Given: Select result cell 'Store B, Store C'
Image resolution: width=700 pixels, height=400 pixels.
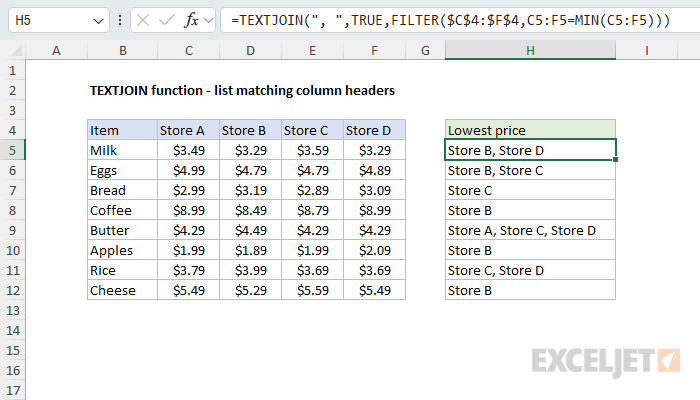Looking at the screenshot, I should pyautogui.click(x=530, y=171).
